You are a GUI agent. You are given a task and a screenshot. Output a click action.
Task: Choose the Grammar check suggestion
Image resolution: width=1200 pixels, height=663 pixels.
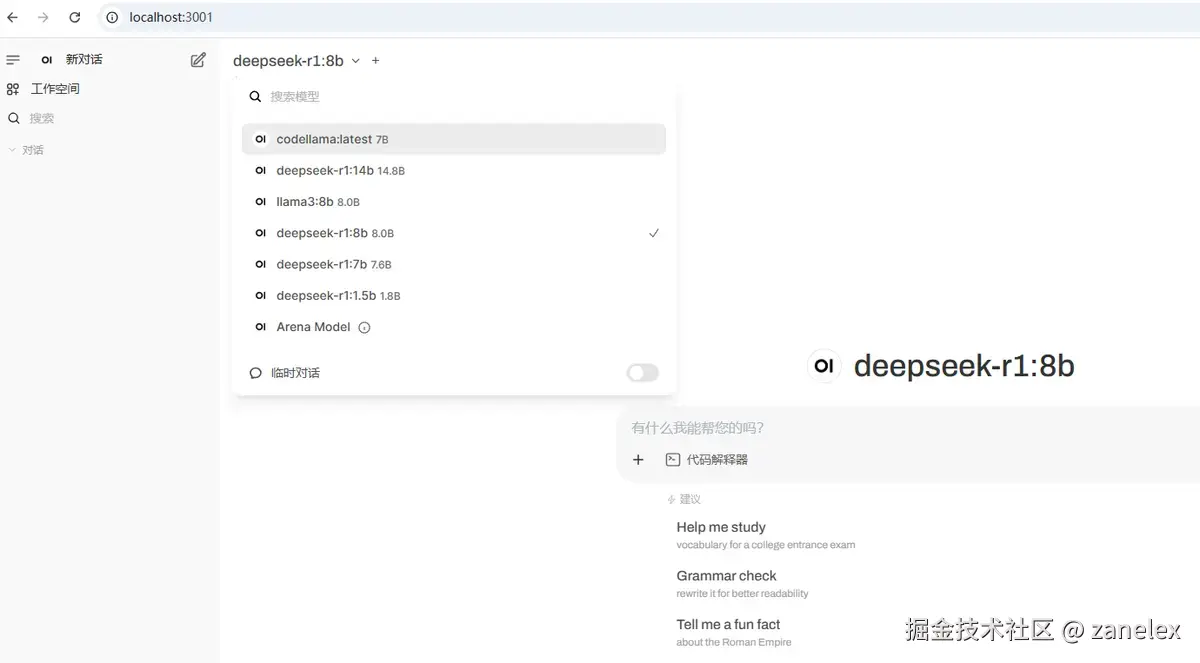click(743, 584)
